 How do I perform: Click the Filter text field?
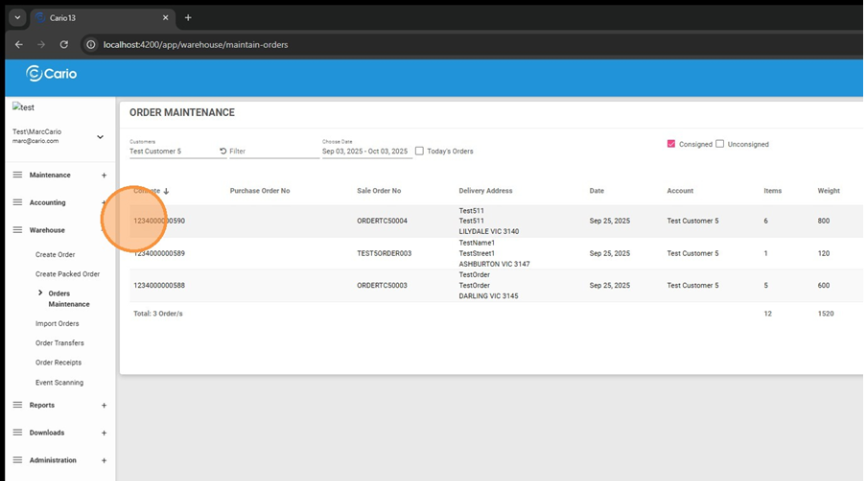(x=270, y=151)
